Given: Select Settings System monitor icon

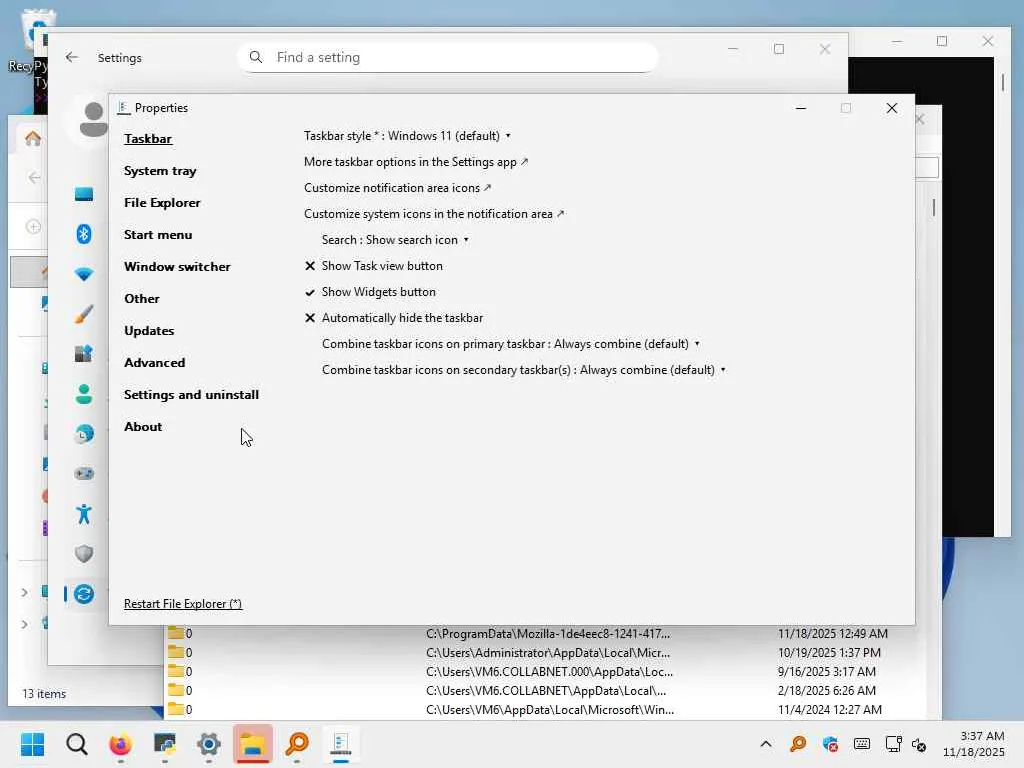Looking at the screenshot, I should (x=84, y=194).
